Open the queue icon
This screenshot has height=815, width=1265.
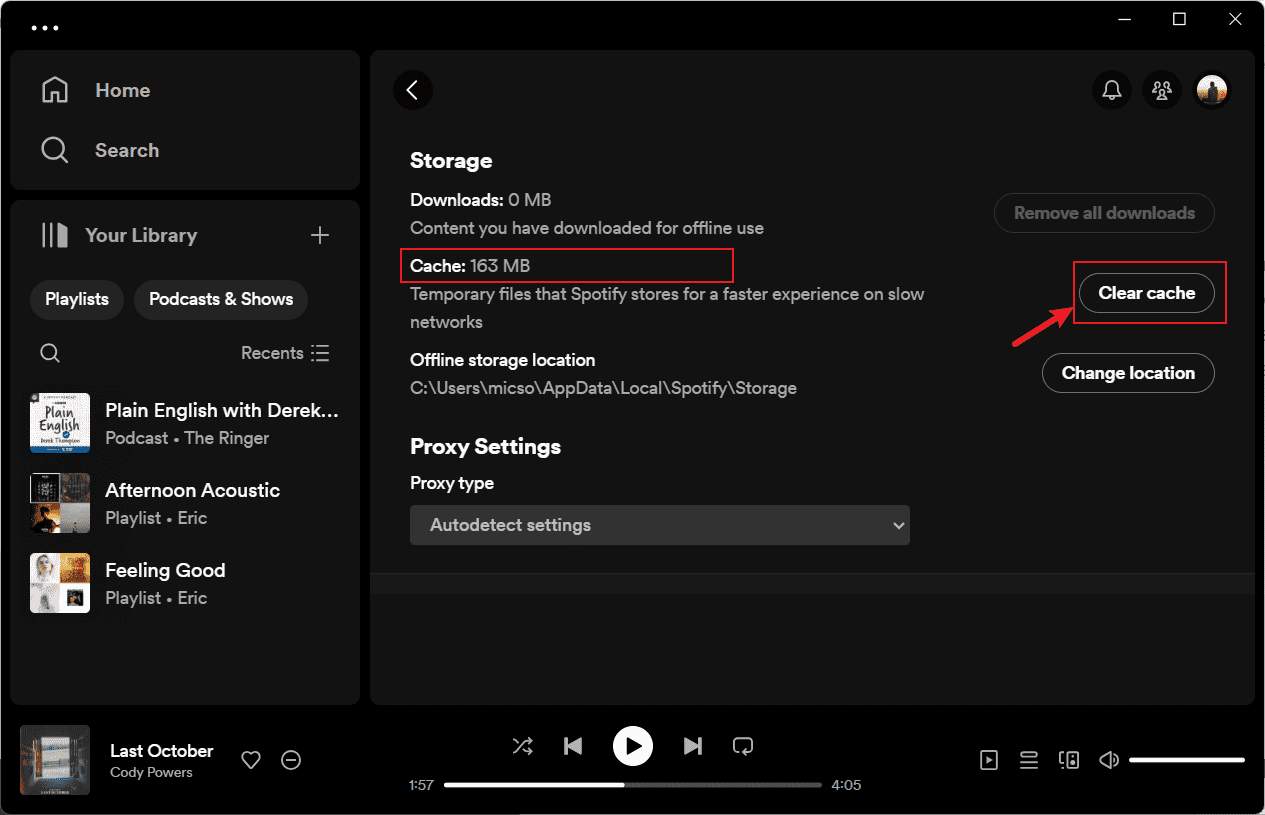tap(1028, 760)
